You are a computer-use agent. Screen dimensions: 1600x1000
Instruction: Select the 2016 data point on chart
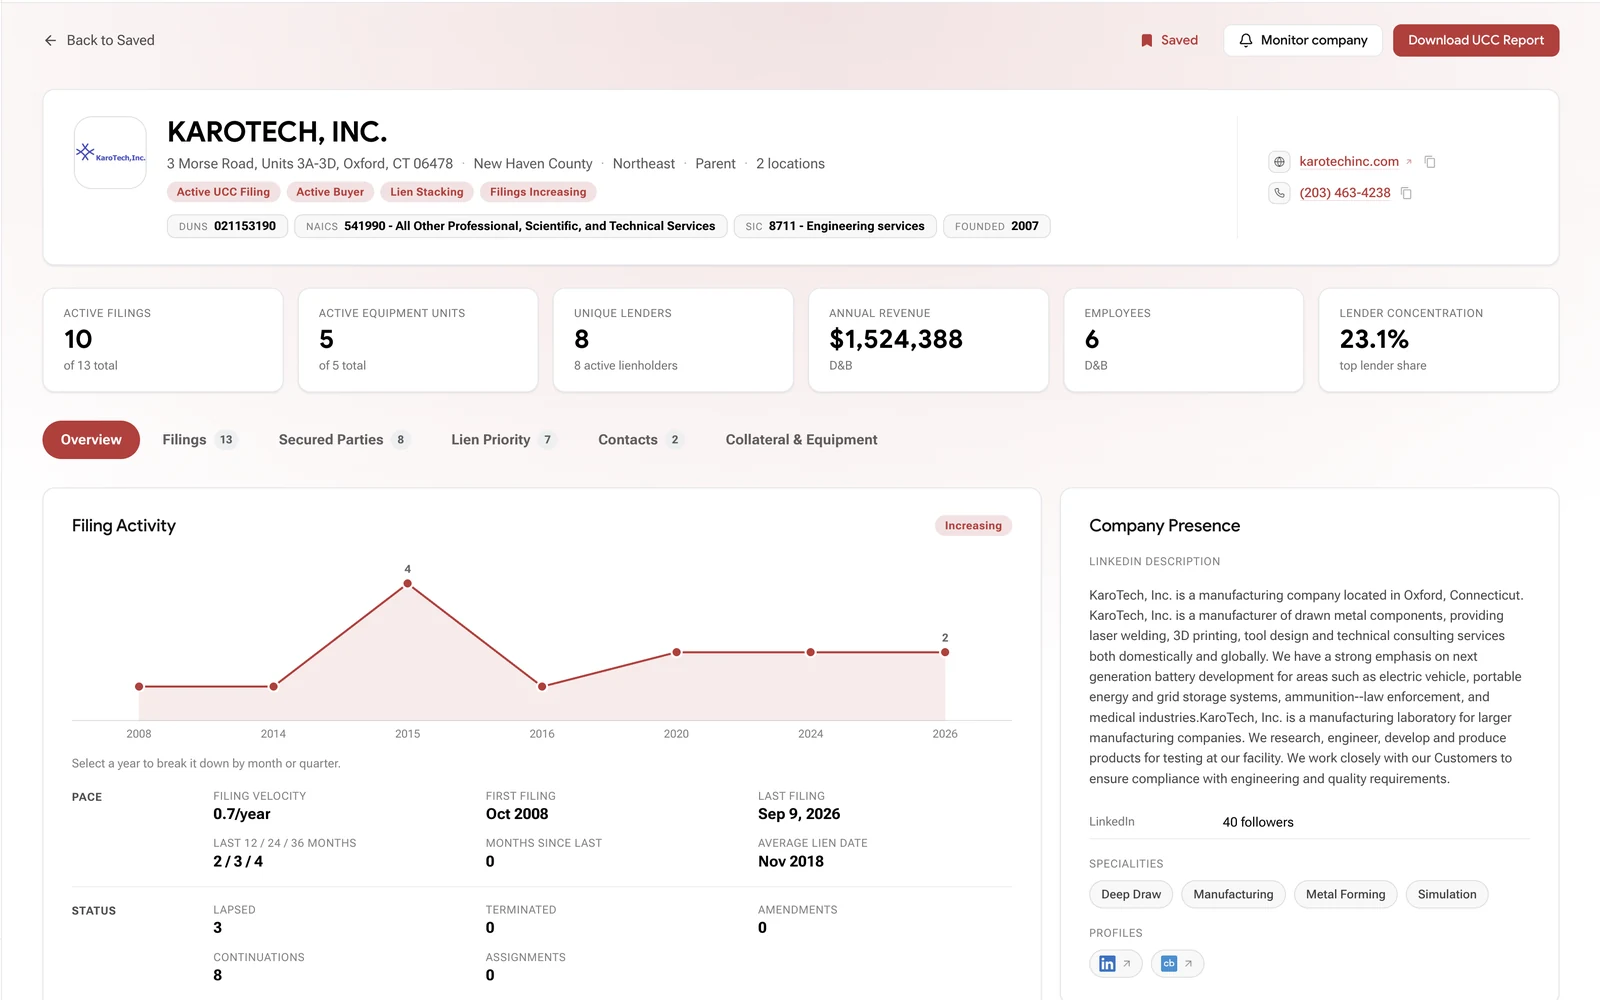pos(542,687)
